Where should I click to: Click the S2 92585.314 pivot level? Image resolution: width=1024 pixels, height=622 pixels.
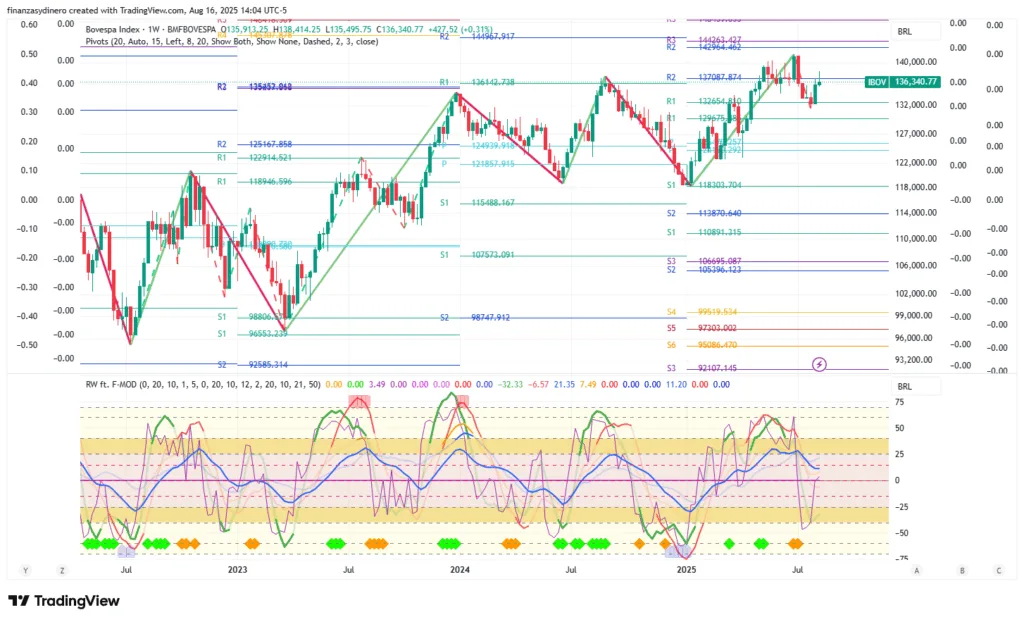coord(253,365)
